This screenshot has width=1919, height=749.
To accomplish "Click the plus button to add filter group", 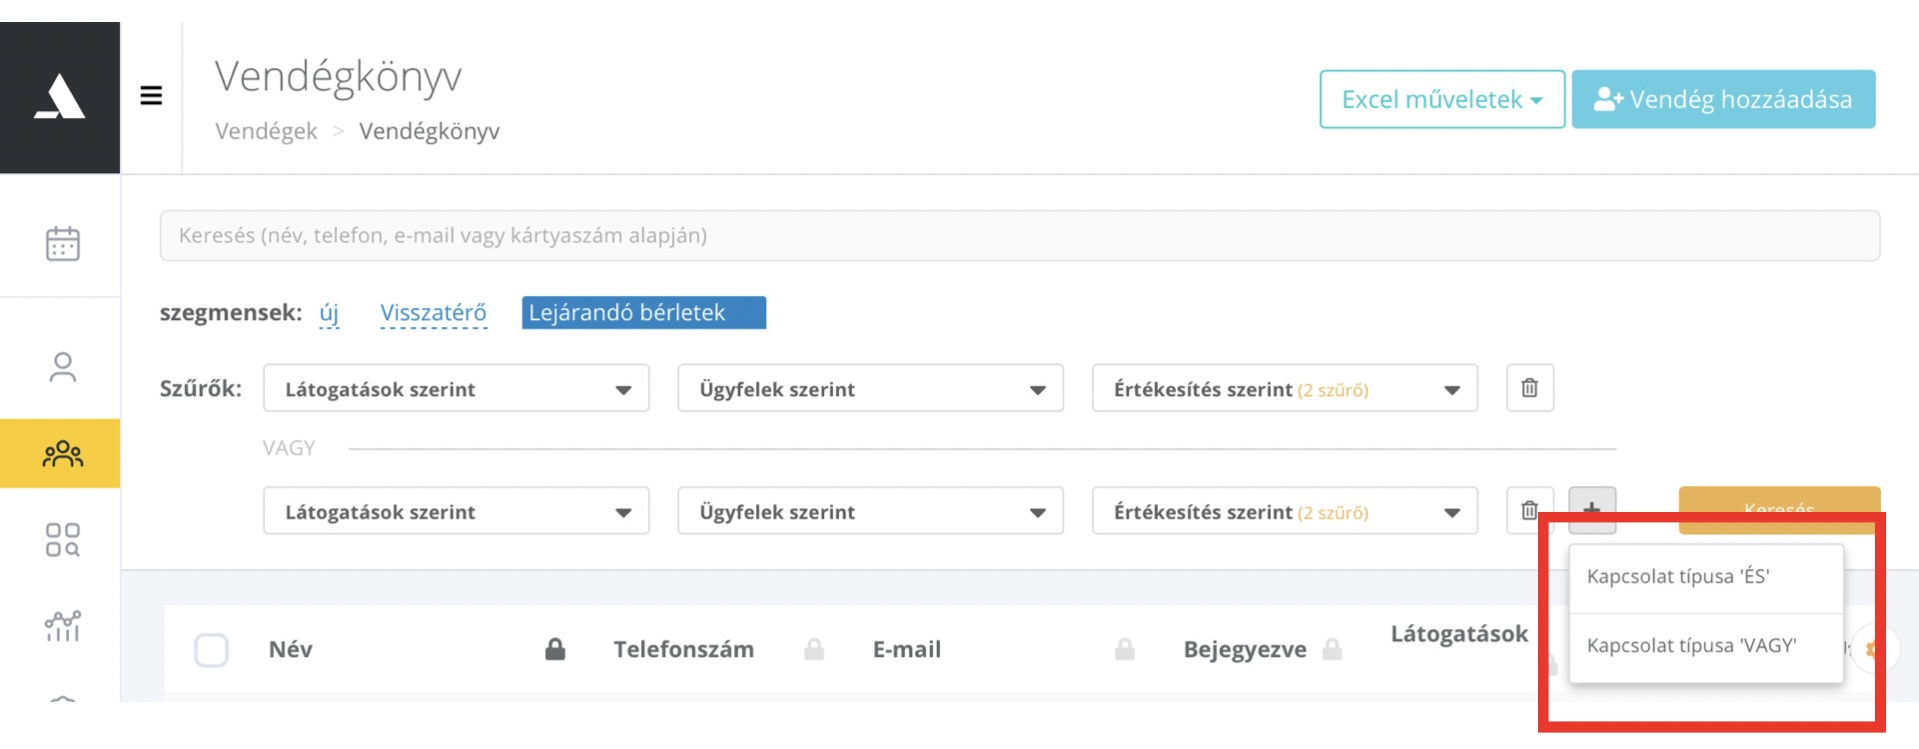I will [1592, 510].
